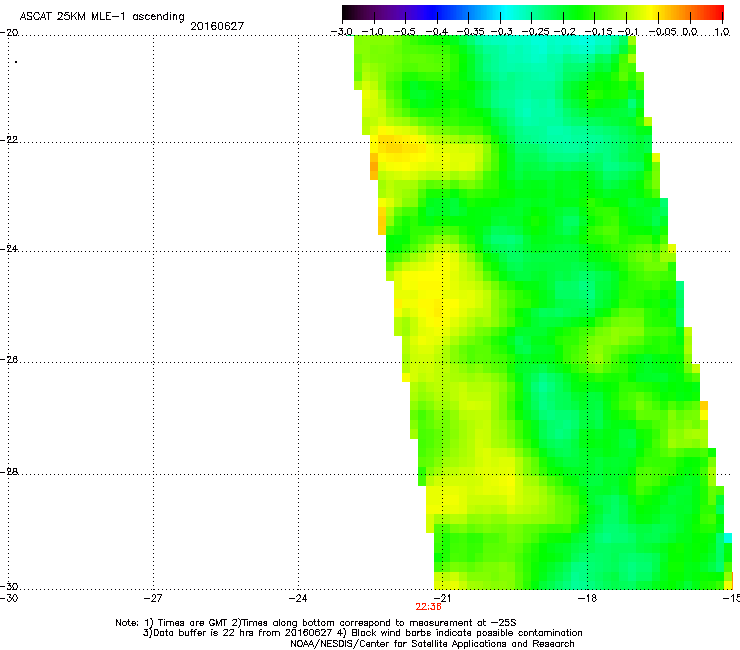Select the -30 latitude label on left axis
This screenshot has height=650, width=740.
[9, 586]
